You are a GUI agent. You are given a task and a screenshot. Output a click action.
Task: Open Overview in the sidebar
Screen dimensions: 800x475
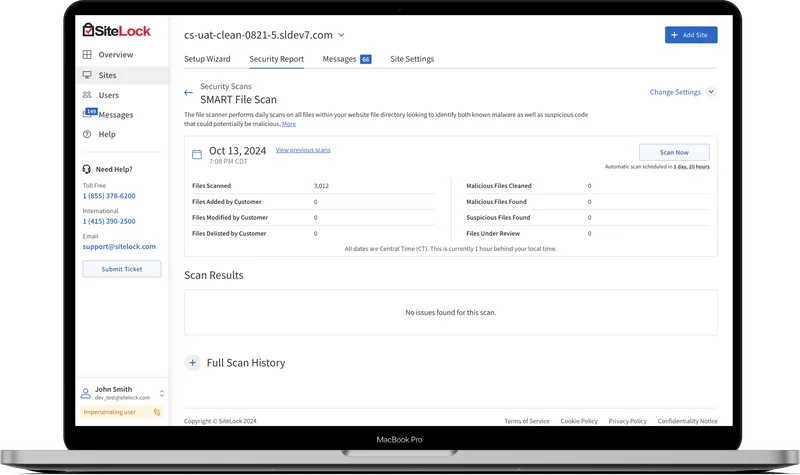116,55
